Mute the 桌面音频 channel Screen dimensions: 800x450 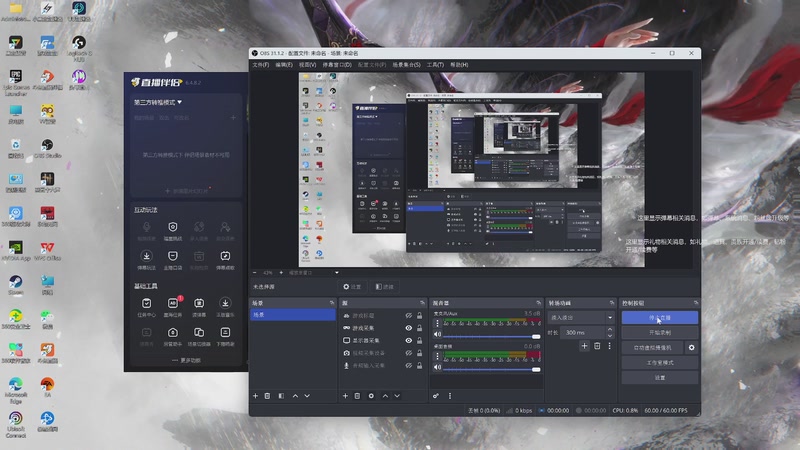[437, 367]
